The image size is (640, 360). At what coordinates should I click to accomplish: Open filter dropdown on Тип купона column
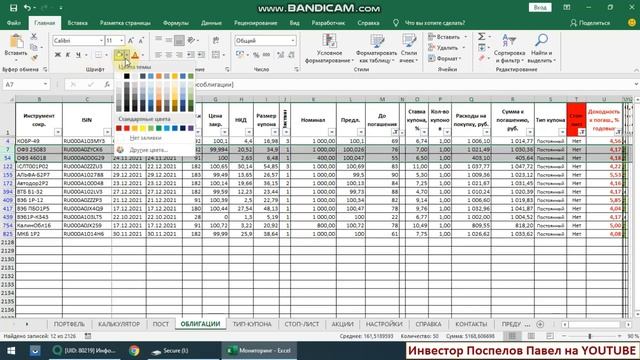[562, 132]
